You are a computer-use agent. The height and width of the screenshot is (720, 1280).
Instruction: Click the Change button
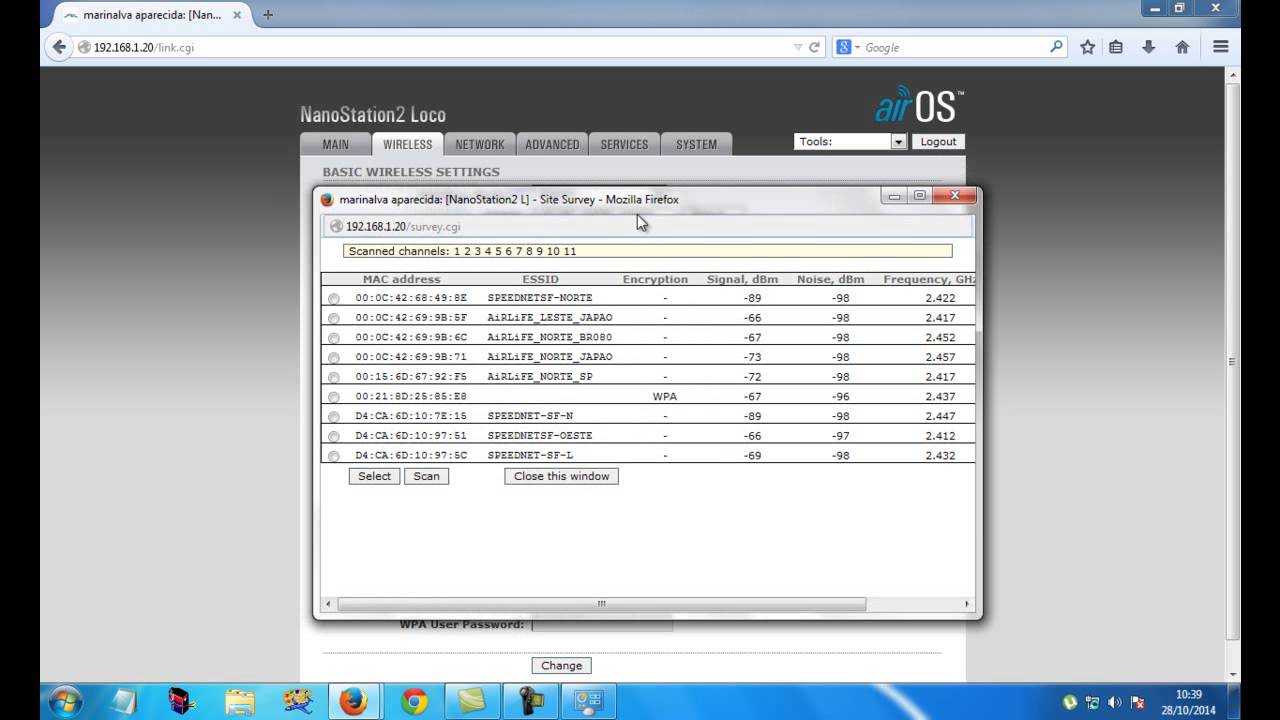(x=561, y=665)
